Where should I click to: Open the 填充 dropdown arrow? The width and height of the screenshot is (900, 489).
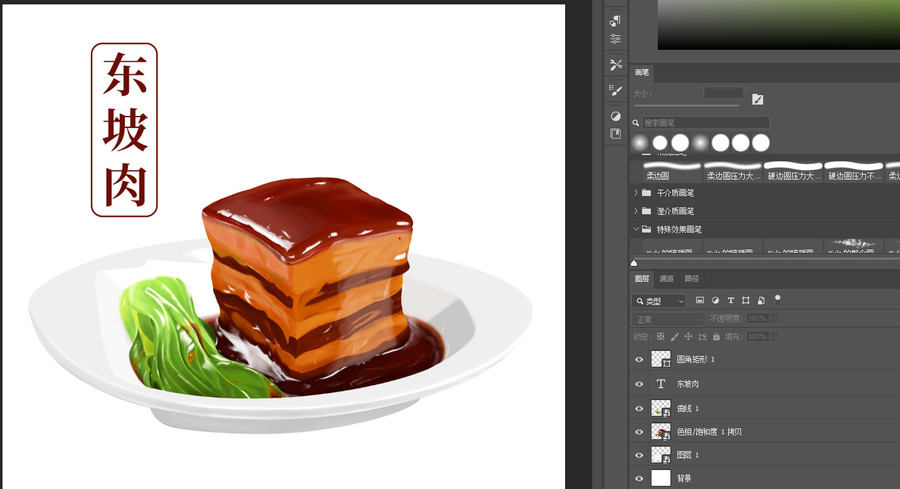click(x=775, y=336)
